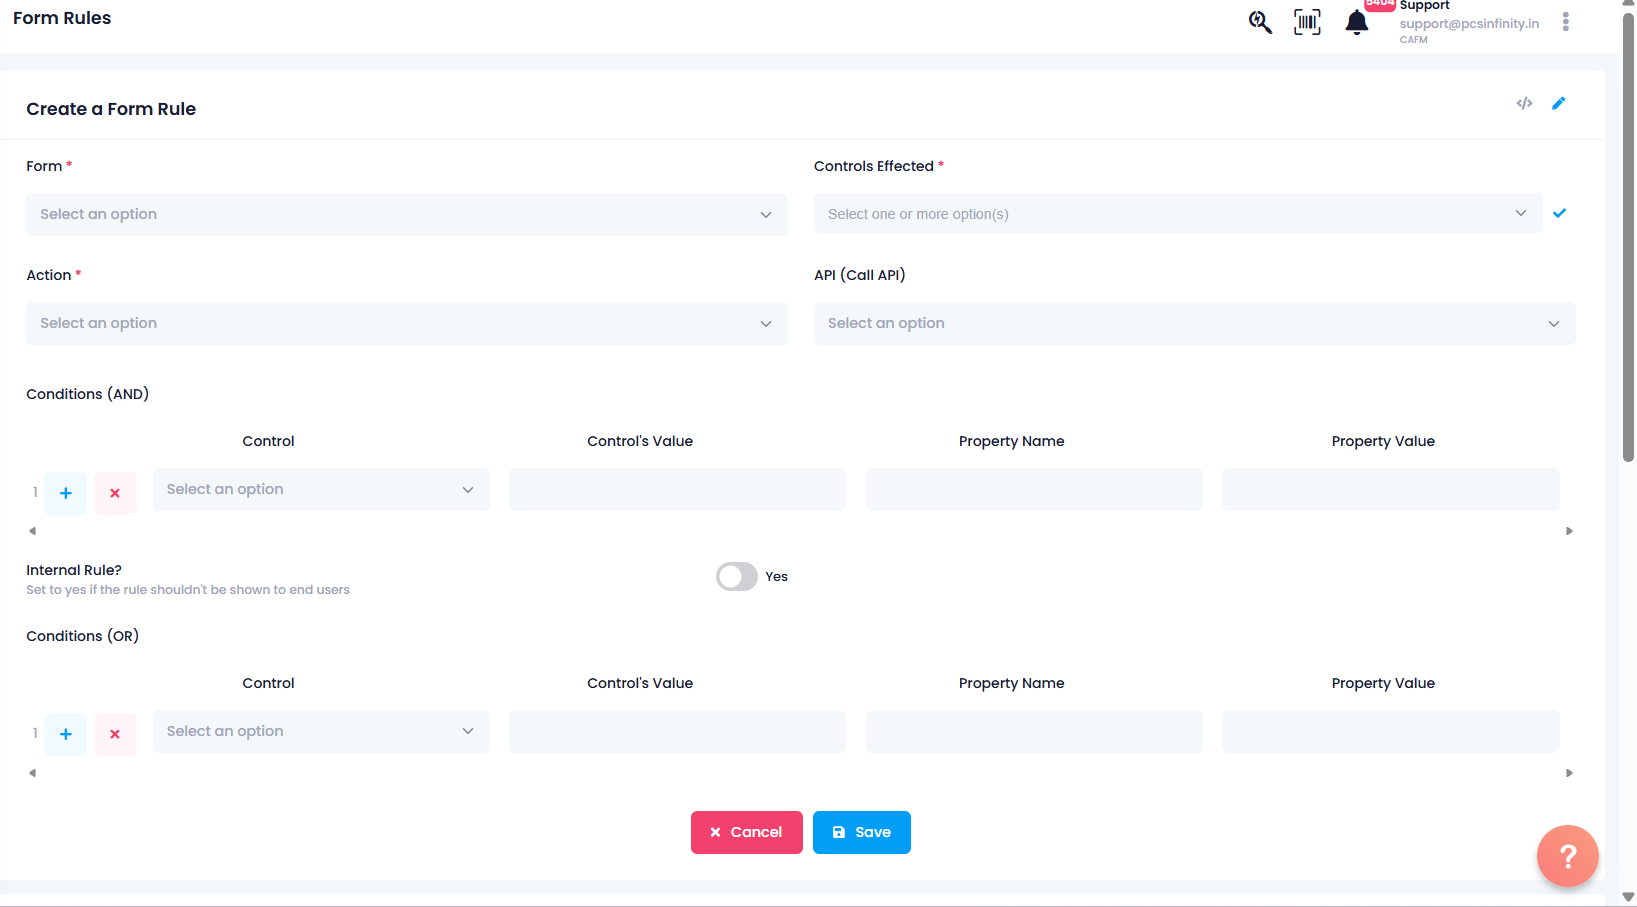Click the code view icon

[x=1524, y=103]
